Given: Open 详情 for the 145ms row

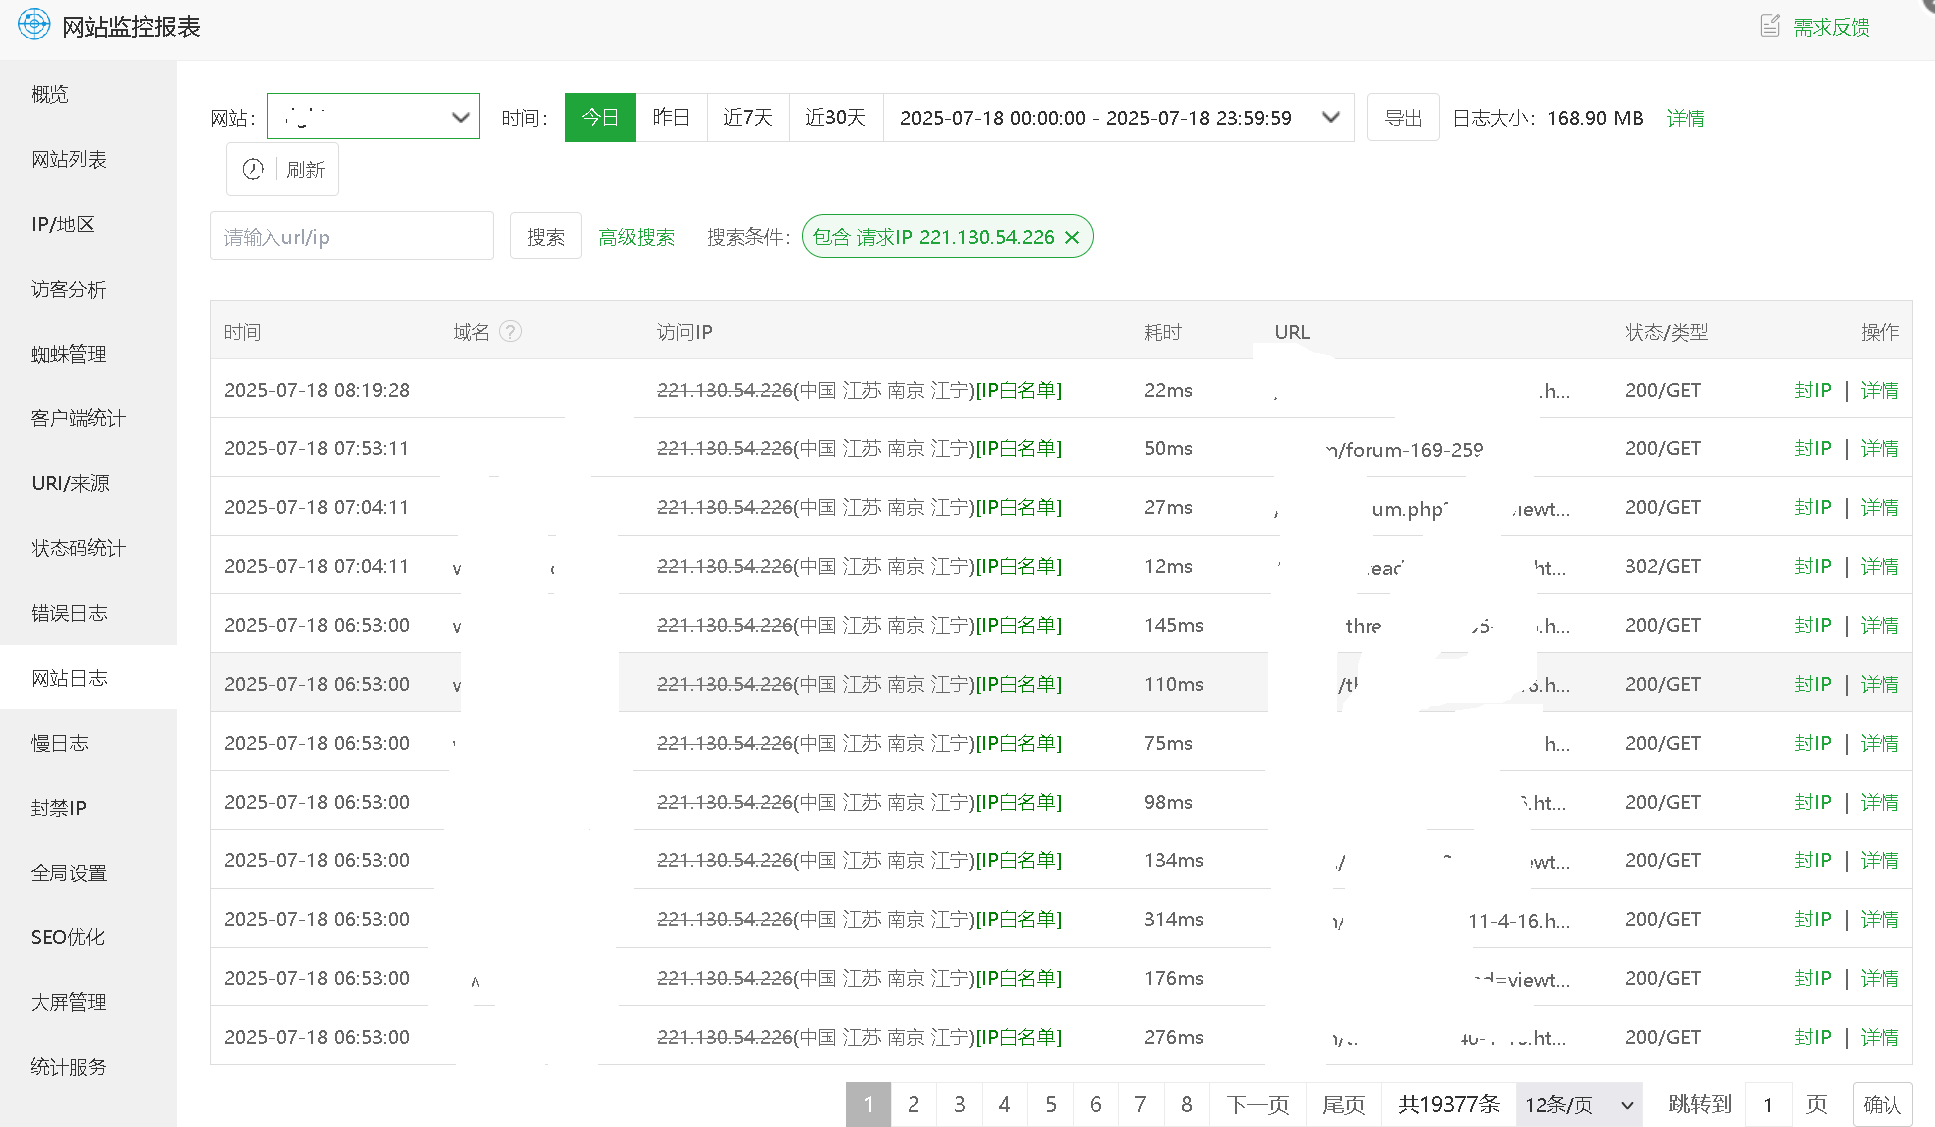Looking at the screenshot, I should pos(1879,625).
